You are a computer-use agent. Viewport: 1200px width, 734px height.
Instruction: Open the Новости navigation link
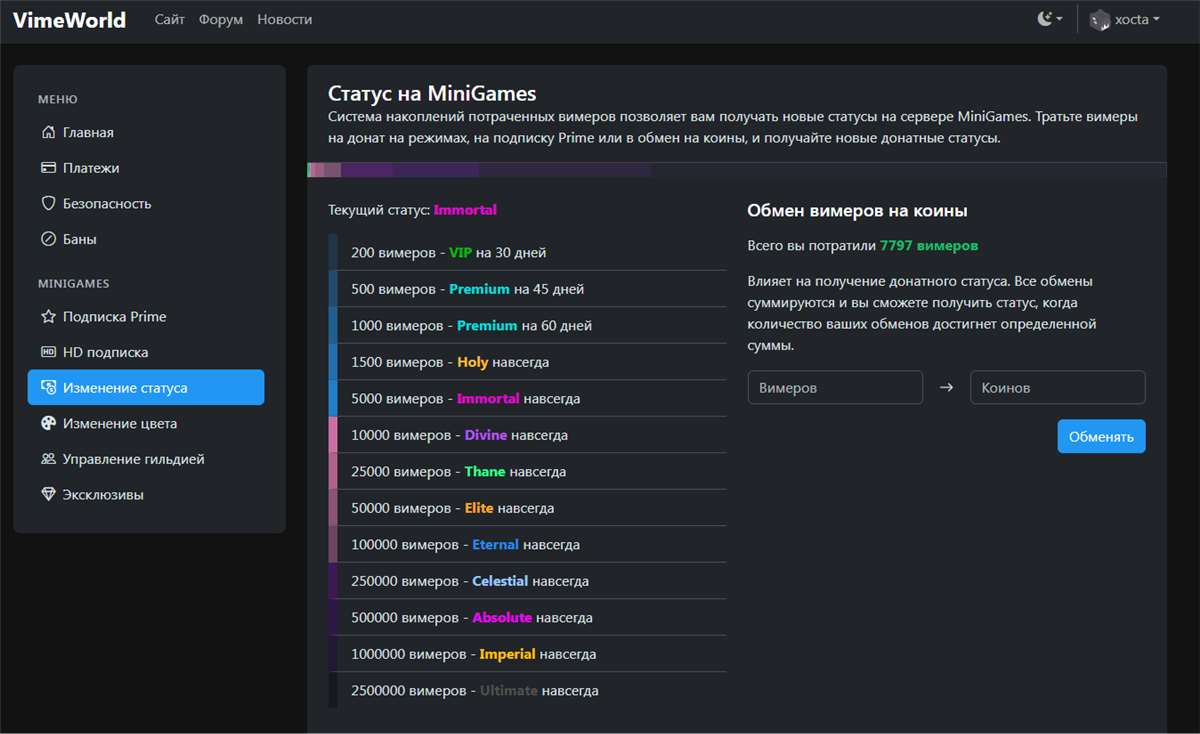click(285, 19)
